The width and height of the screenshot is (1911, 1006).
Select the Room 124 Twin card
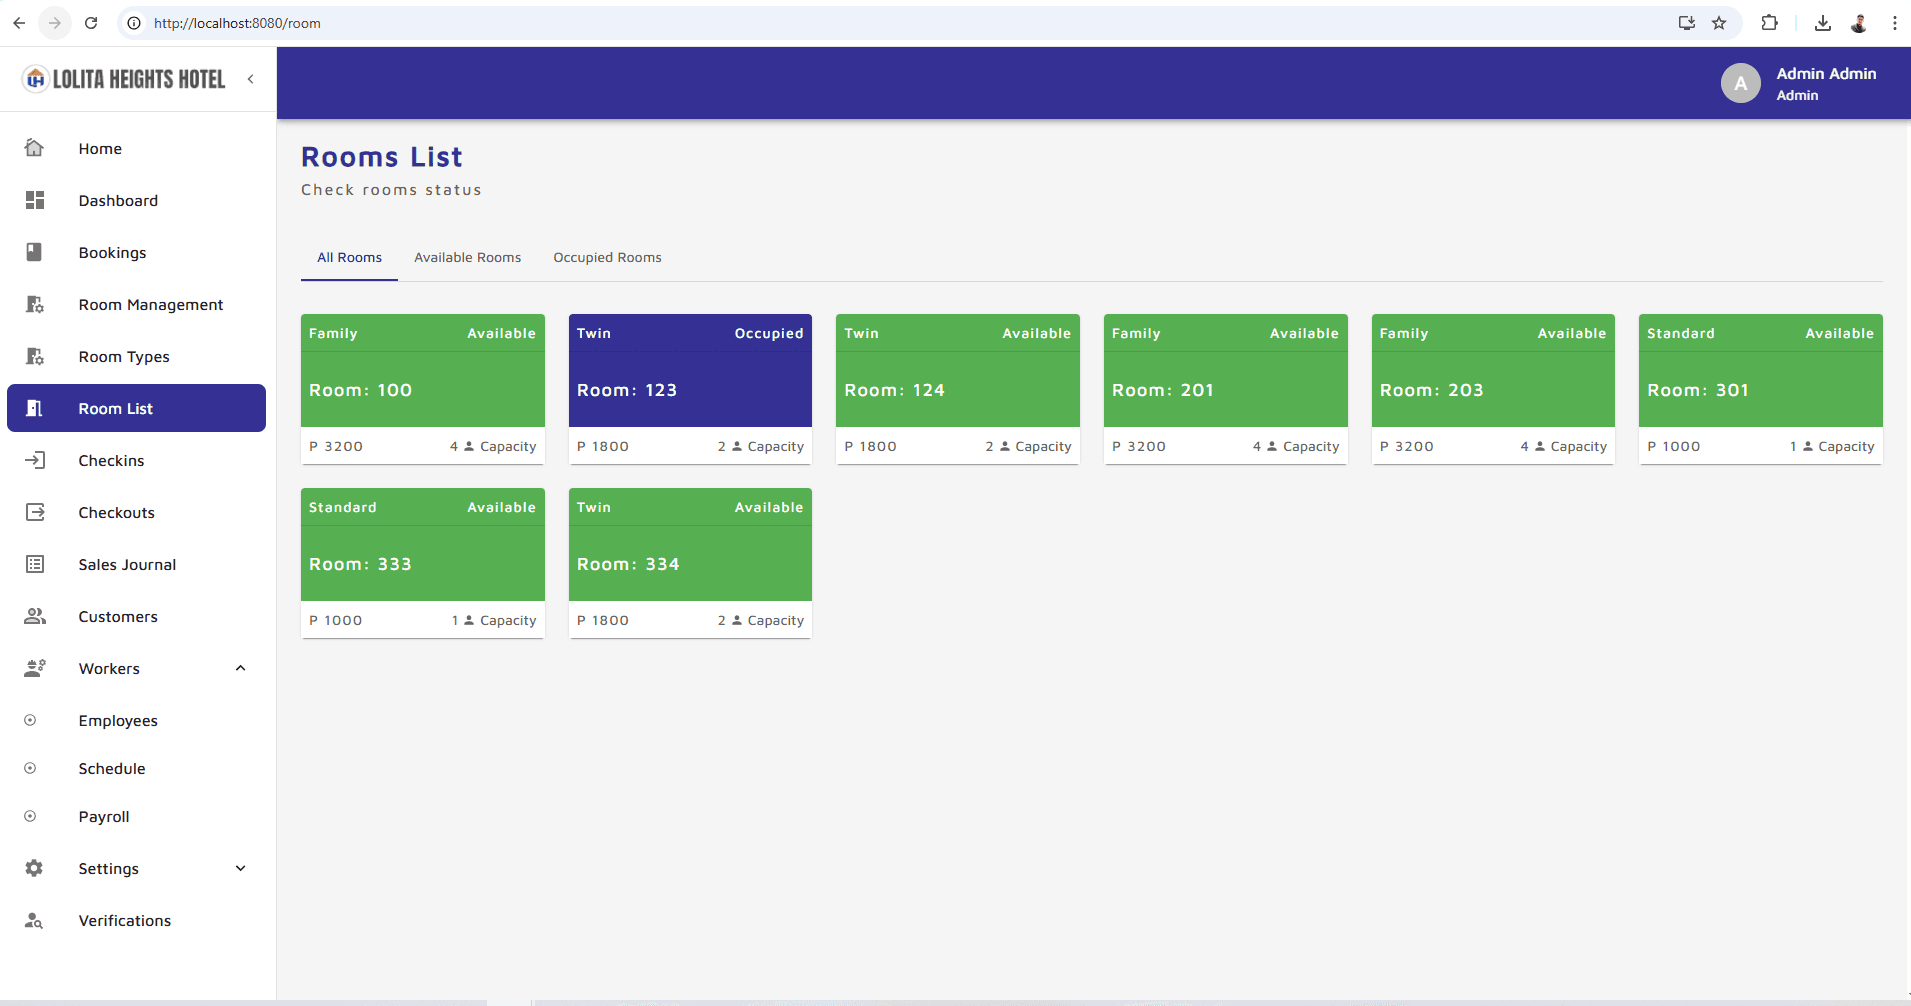click(x=958, y=389)
